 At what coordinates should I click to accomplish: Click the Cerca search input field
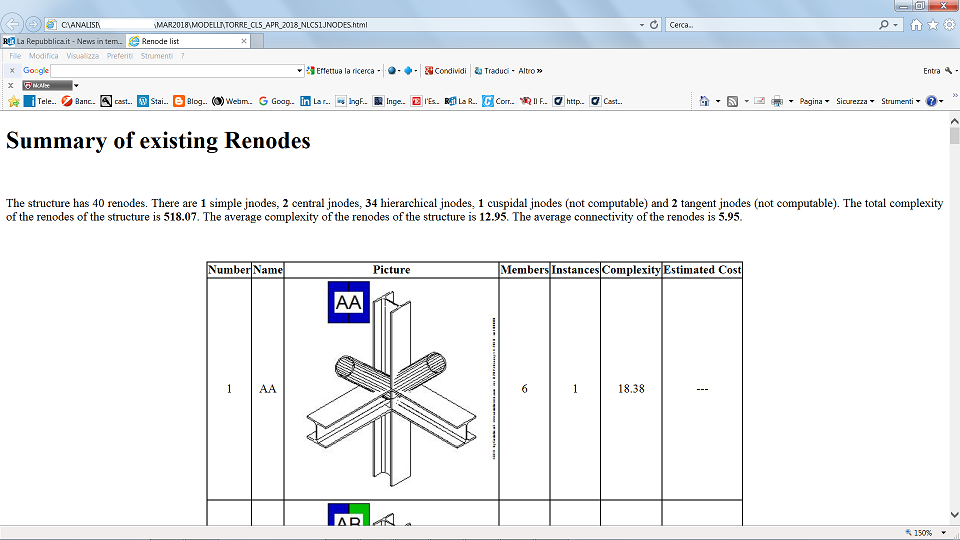tap(770, 24)
